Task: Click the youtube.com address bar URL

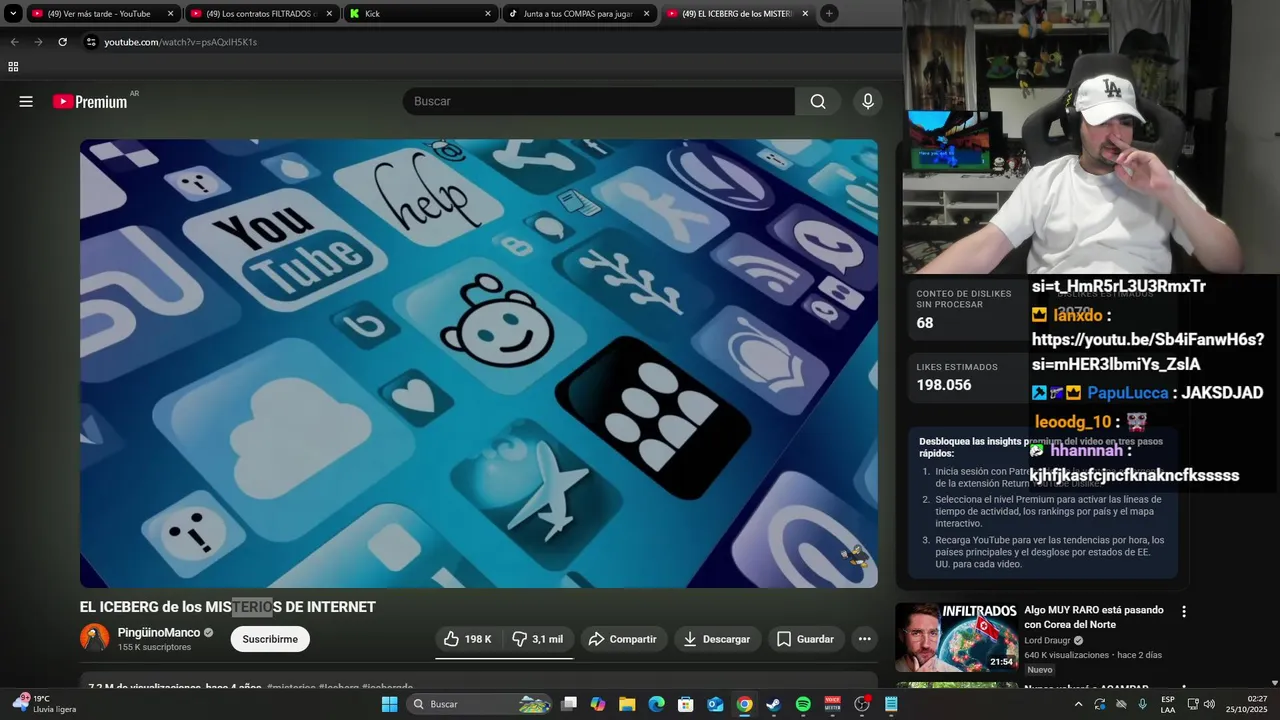Action: pyautogui.click(x=181, y=42)
